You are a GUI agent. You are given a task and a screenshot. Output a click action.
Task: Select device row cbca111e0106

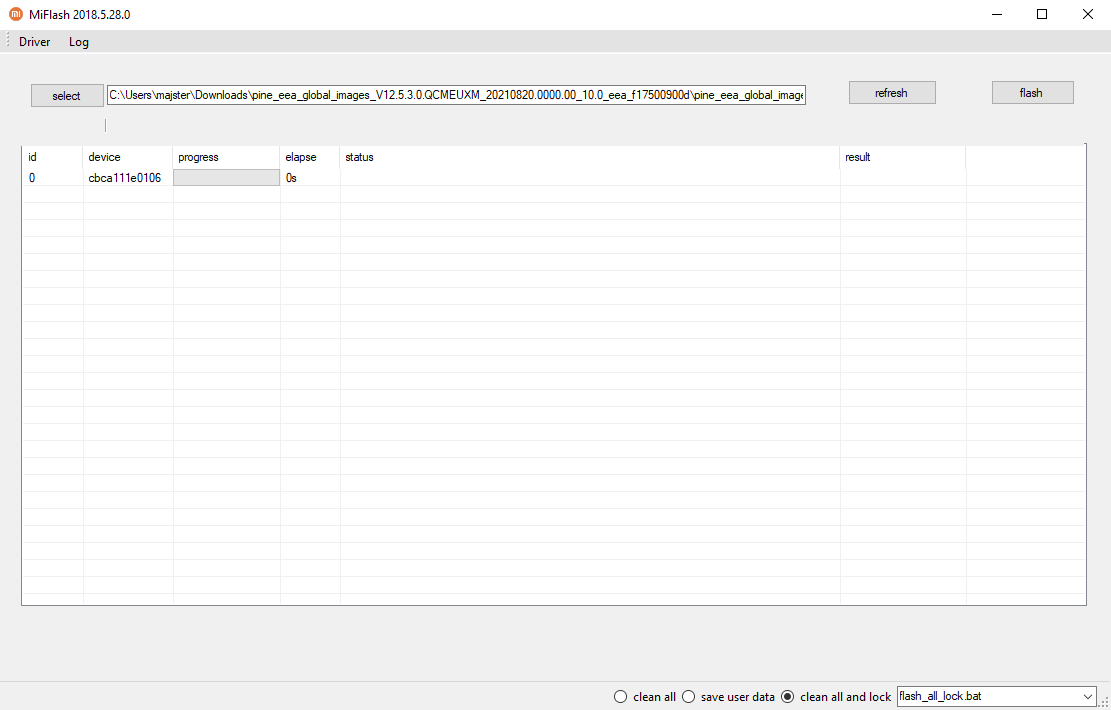(x=124, y=178)
